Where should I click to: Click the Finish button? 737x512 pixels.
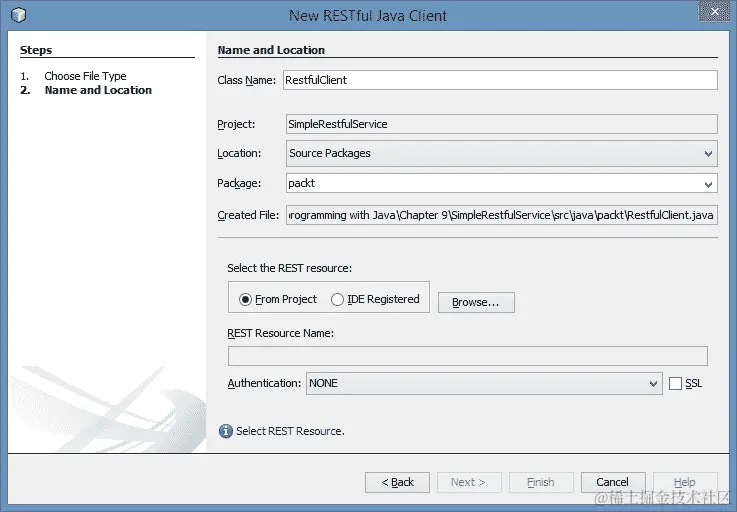pos(541,482)
